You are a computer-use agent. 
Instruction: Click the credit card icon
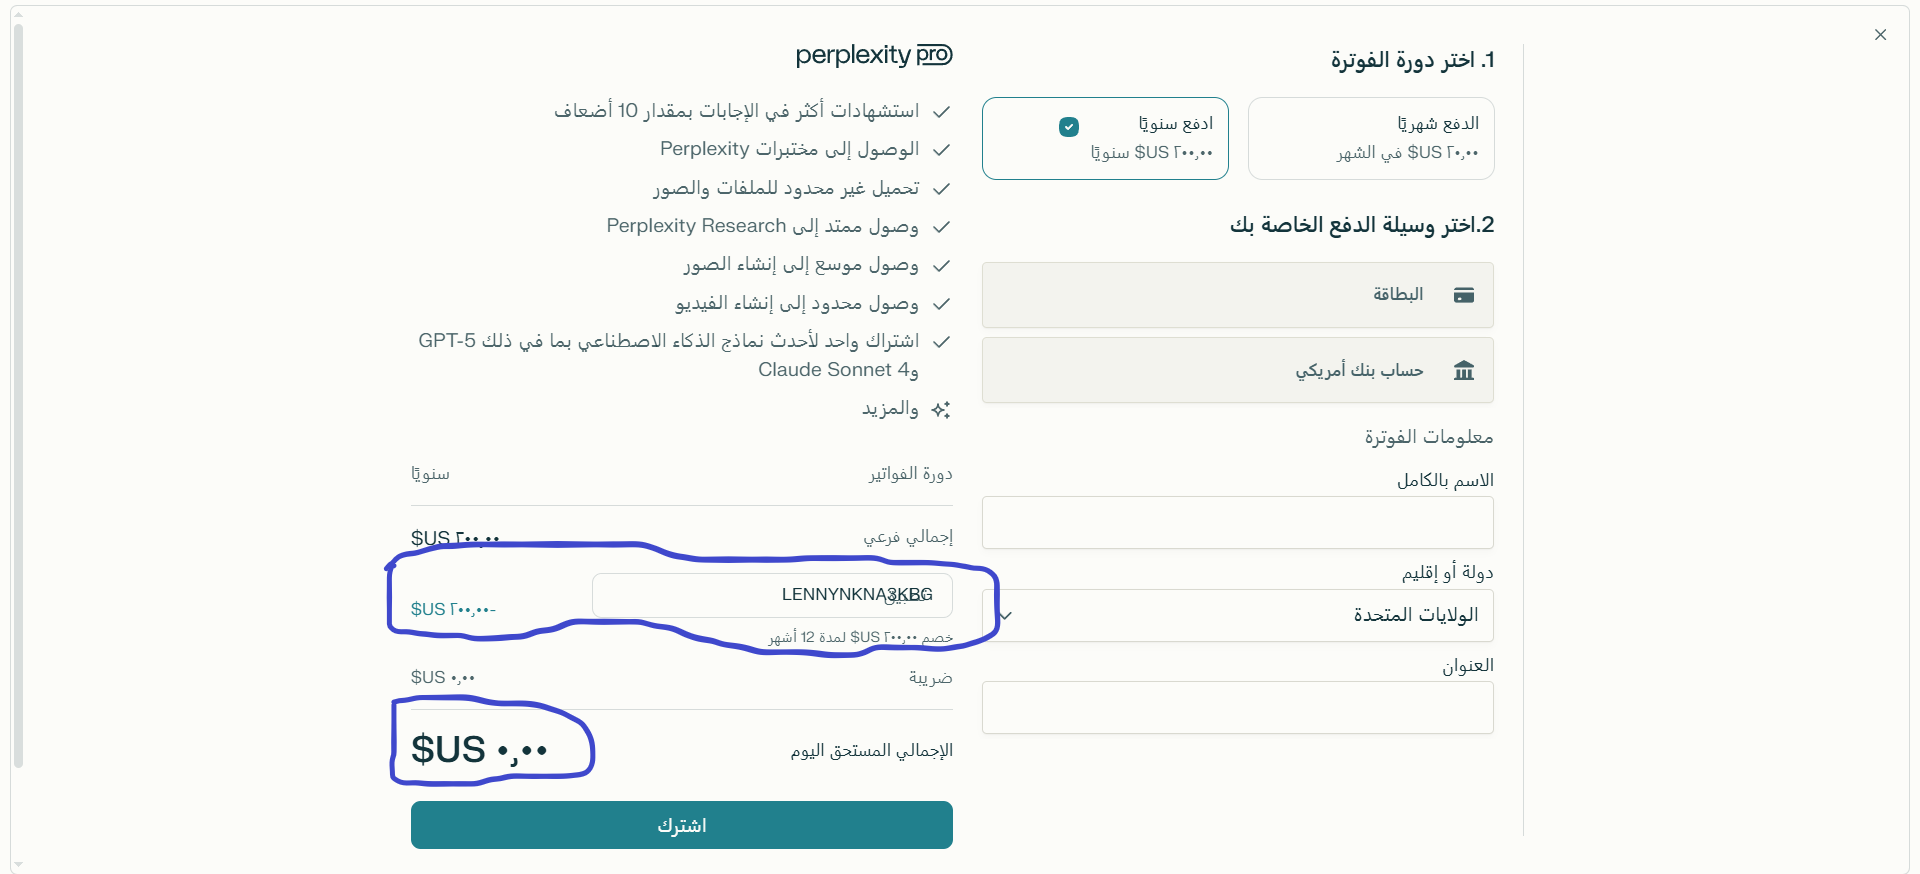pyautogui.click(x=1464, y=295)
